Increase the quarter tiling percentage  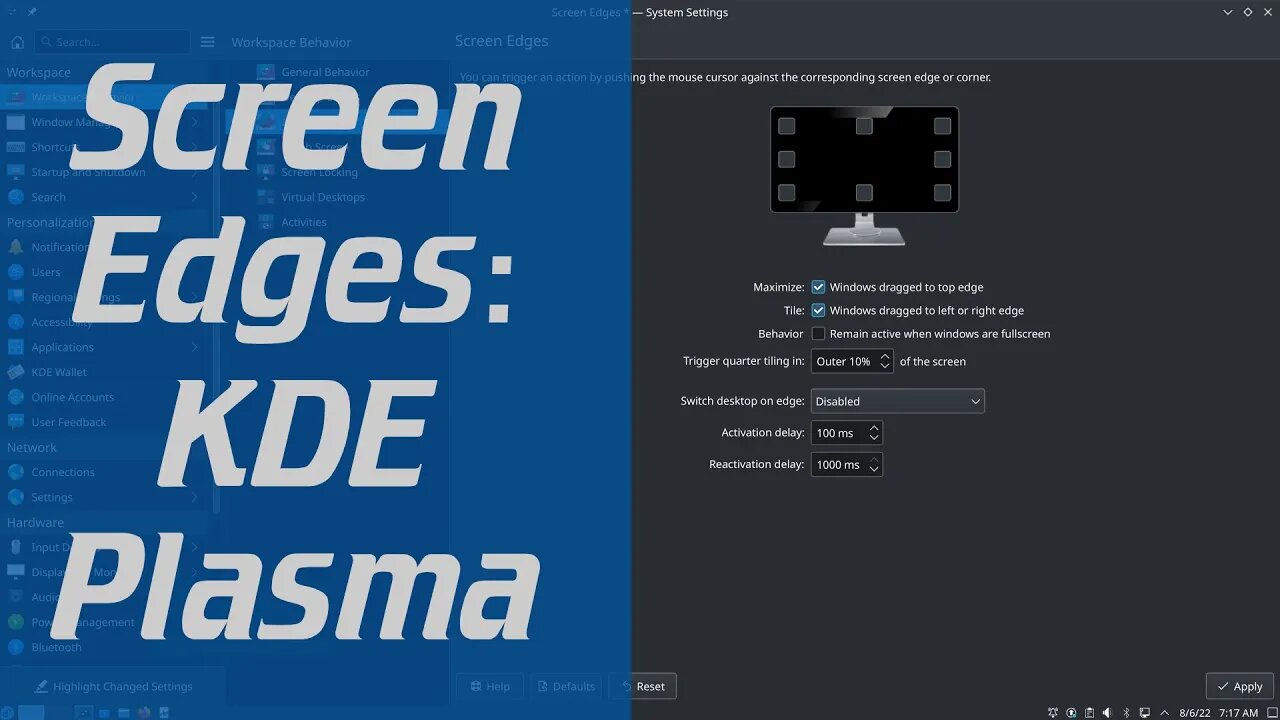(x=885, y=356)
